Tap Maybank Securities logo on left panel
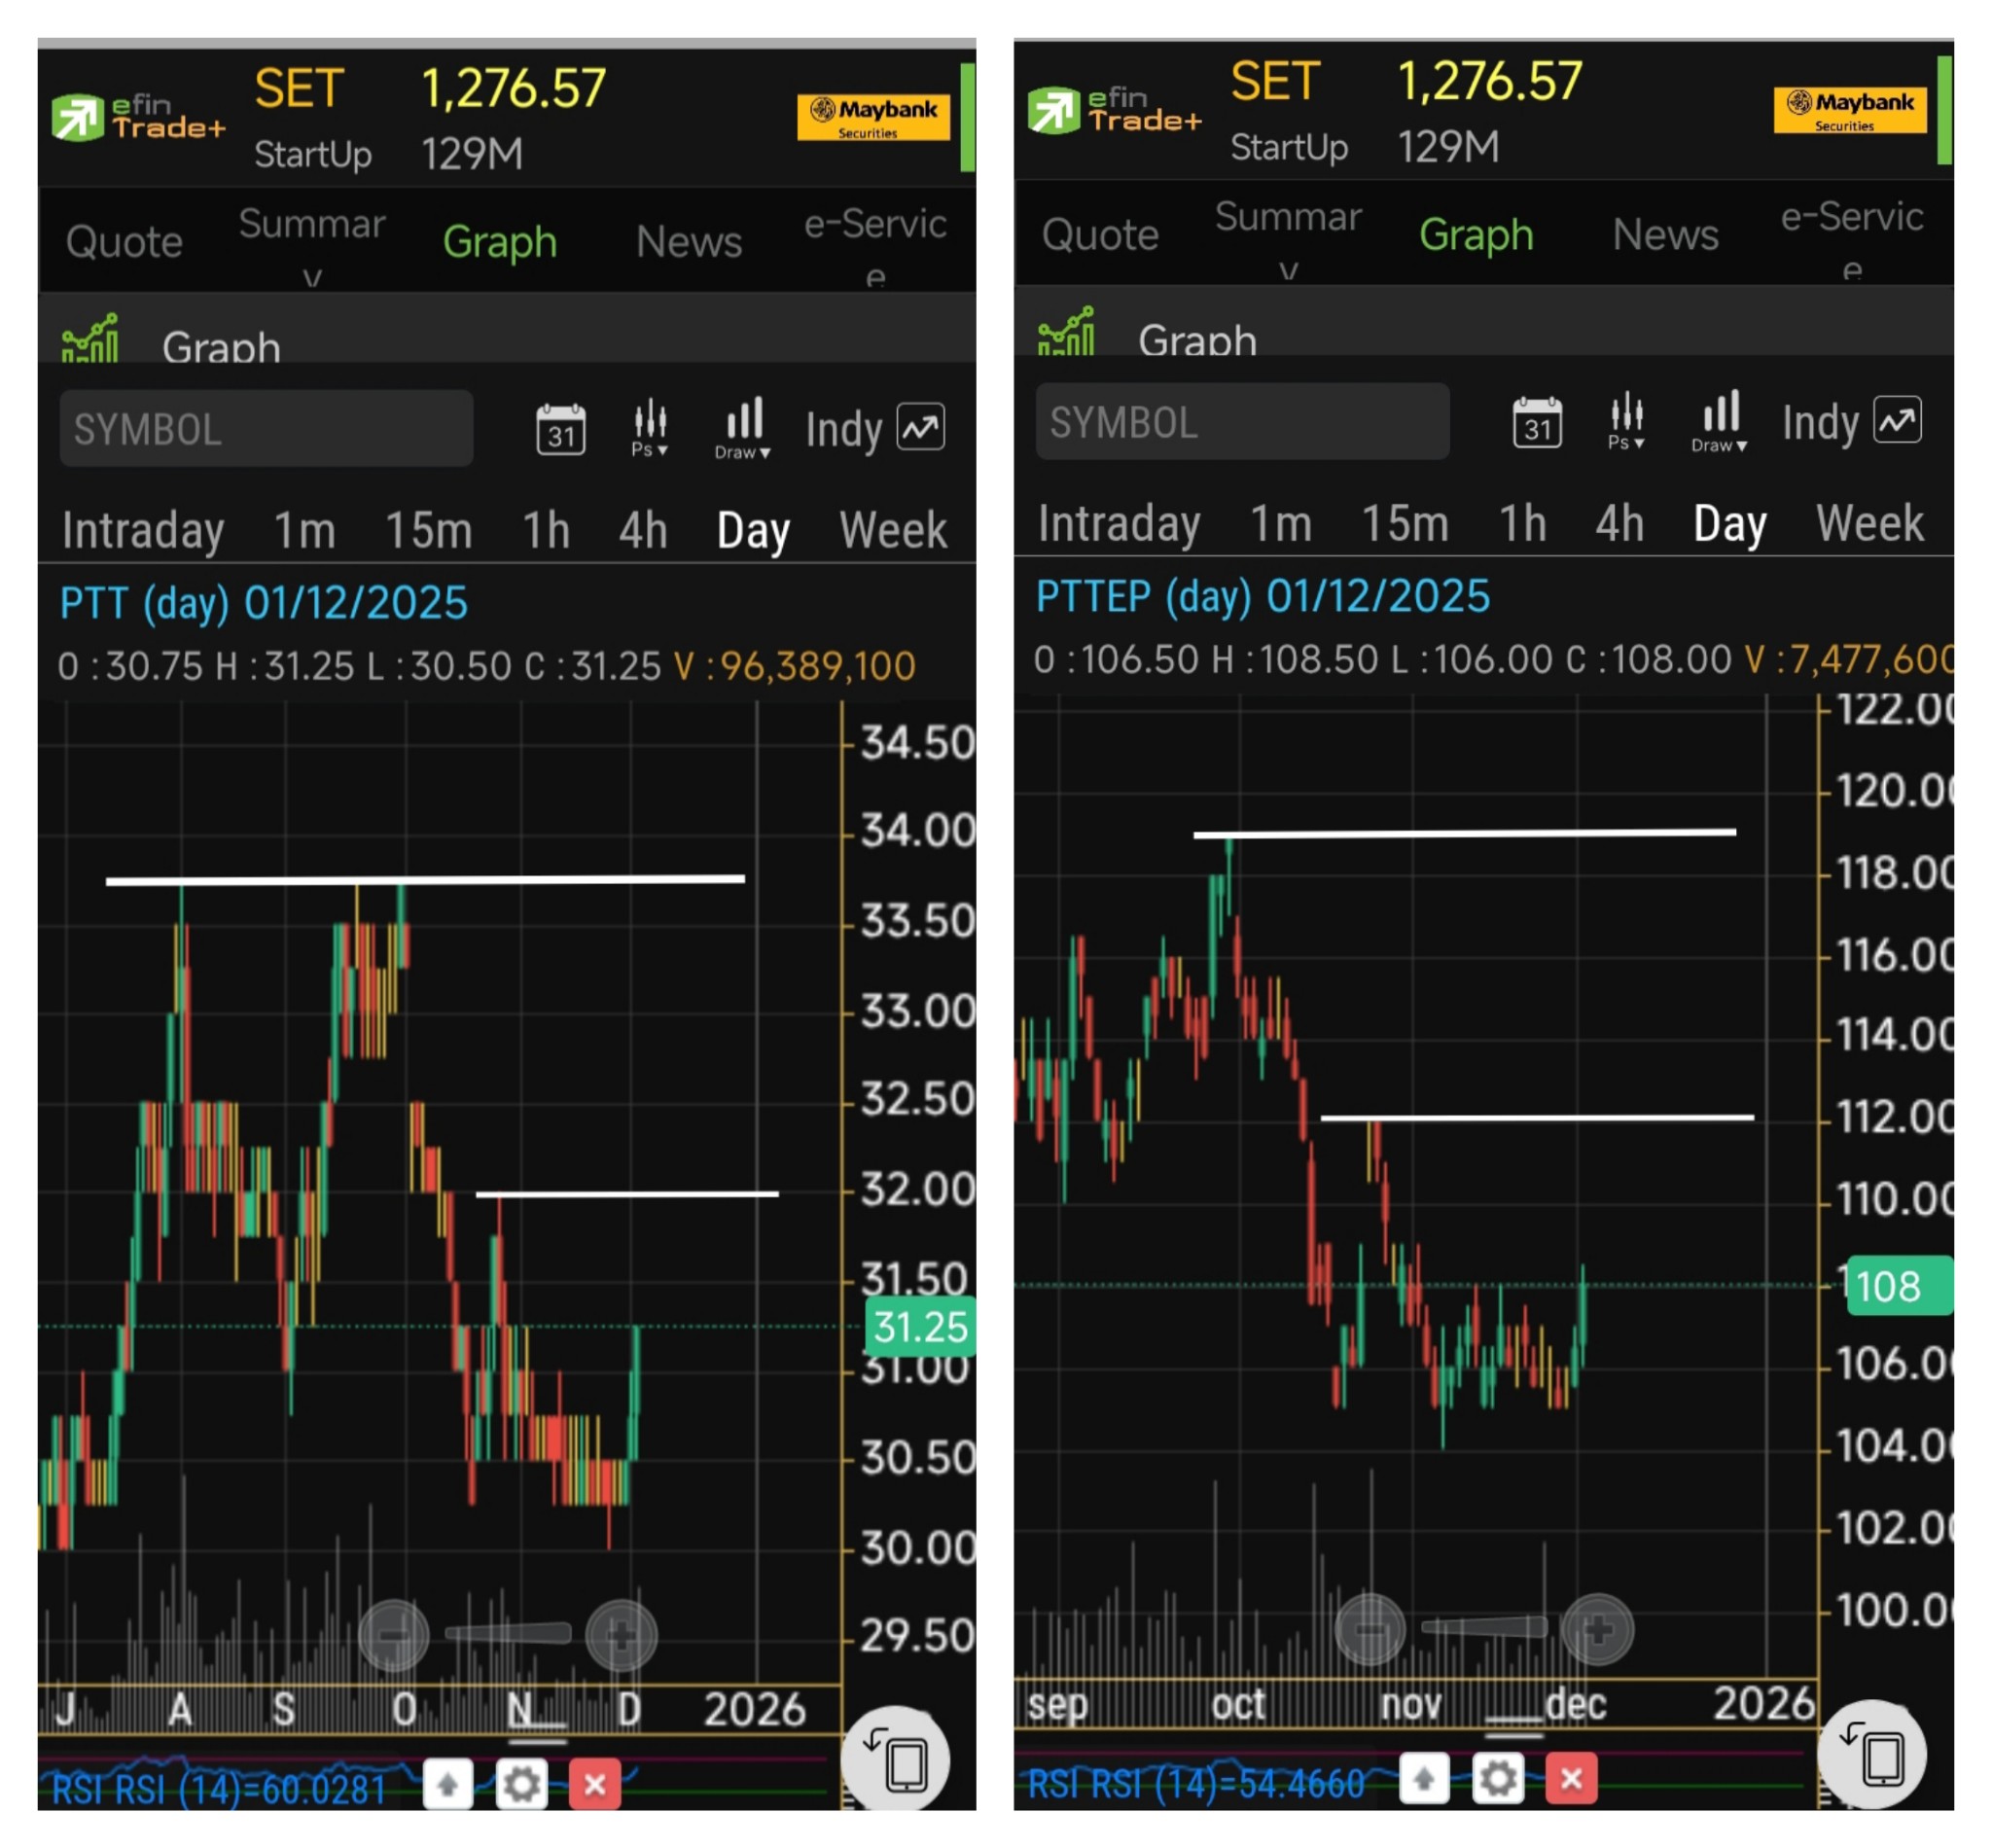The image size is (1992, 1848). point(873,117)
